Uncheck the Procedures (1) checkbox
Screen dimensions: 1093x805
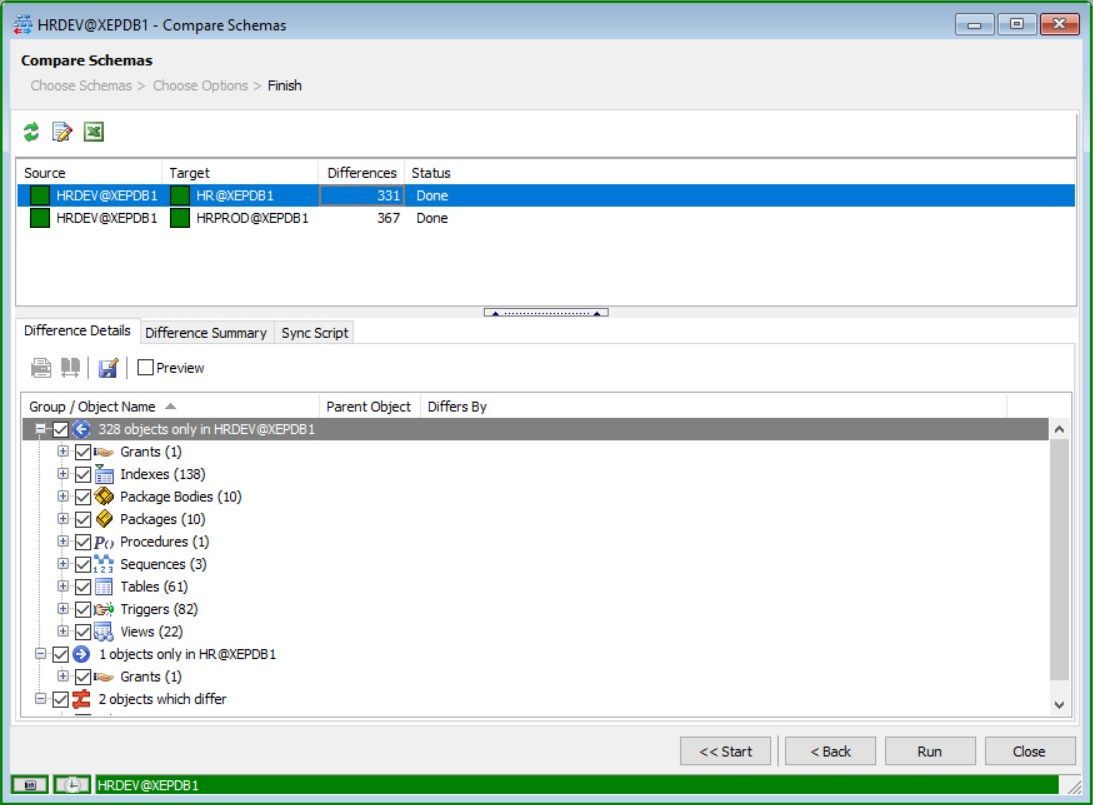(83, 542)
